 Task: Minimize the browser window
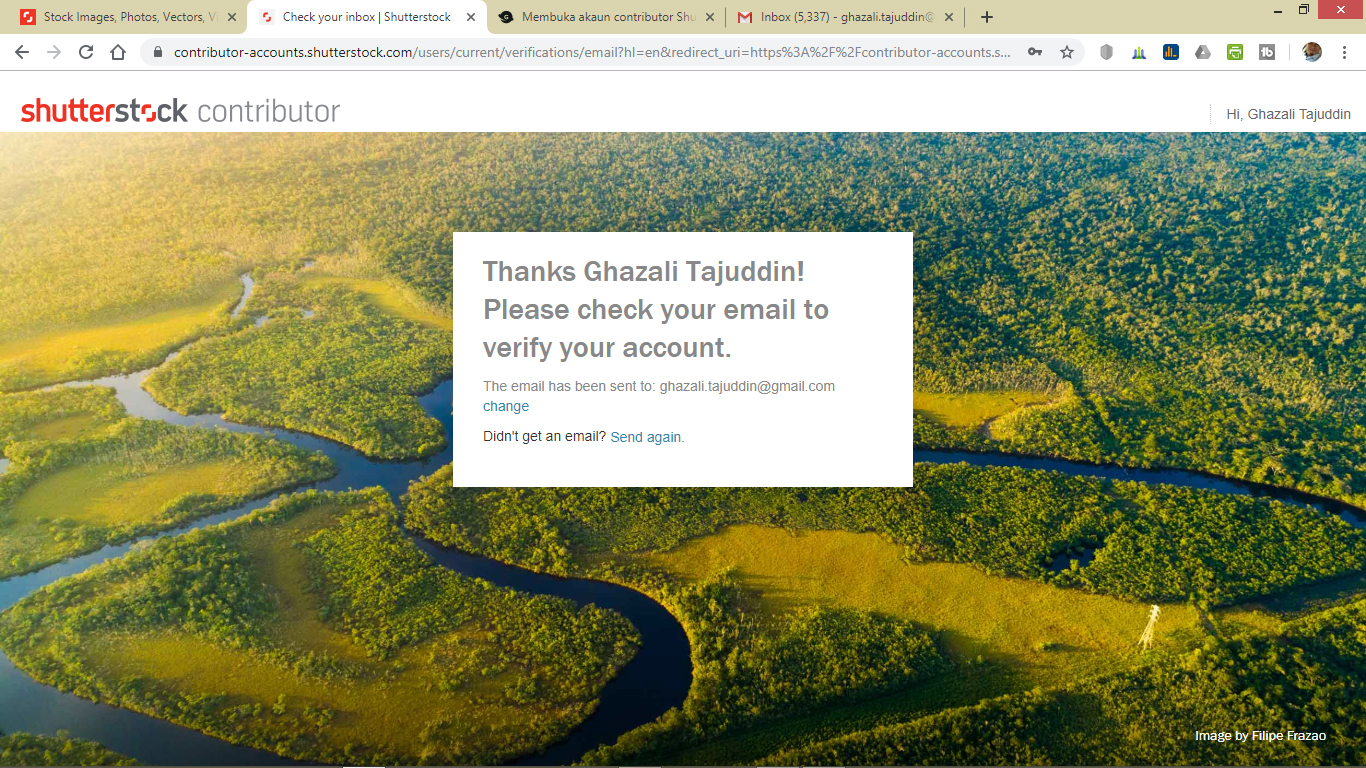[x=1280, y=10]
